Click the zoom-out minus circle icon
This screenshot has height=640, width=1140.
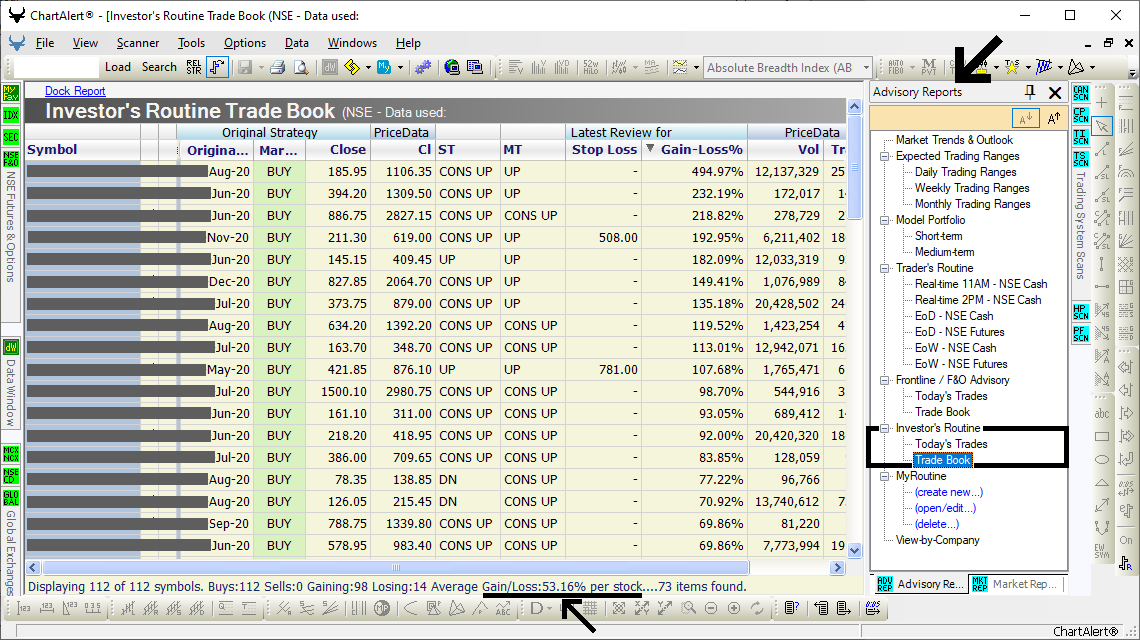pos(711,608)
